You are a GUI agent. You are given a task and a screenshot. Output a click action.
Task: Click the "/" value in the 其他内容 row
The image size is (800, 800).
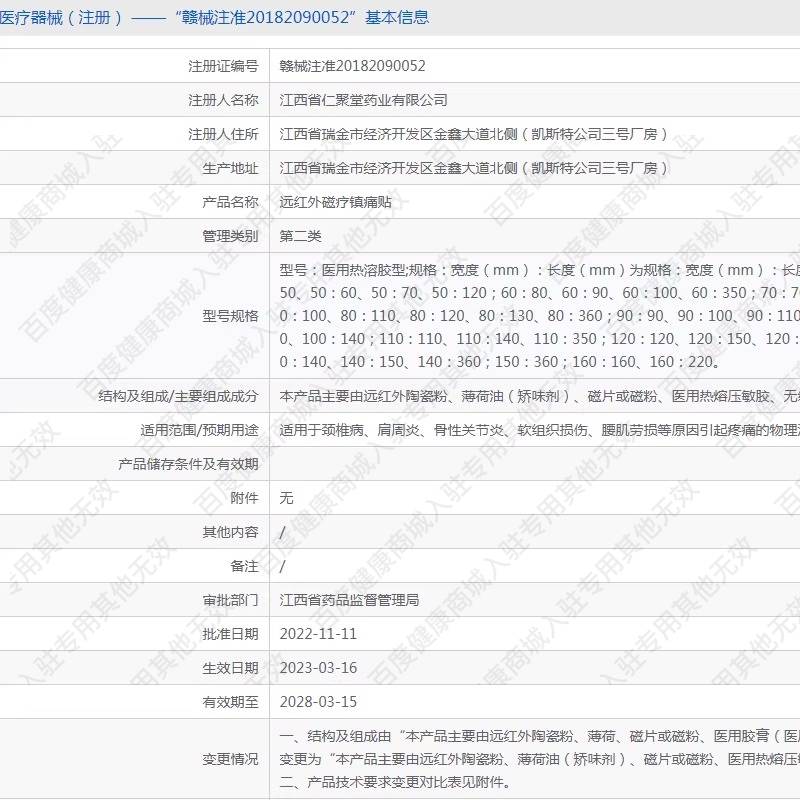click(x=283, y=533)
